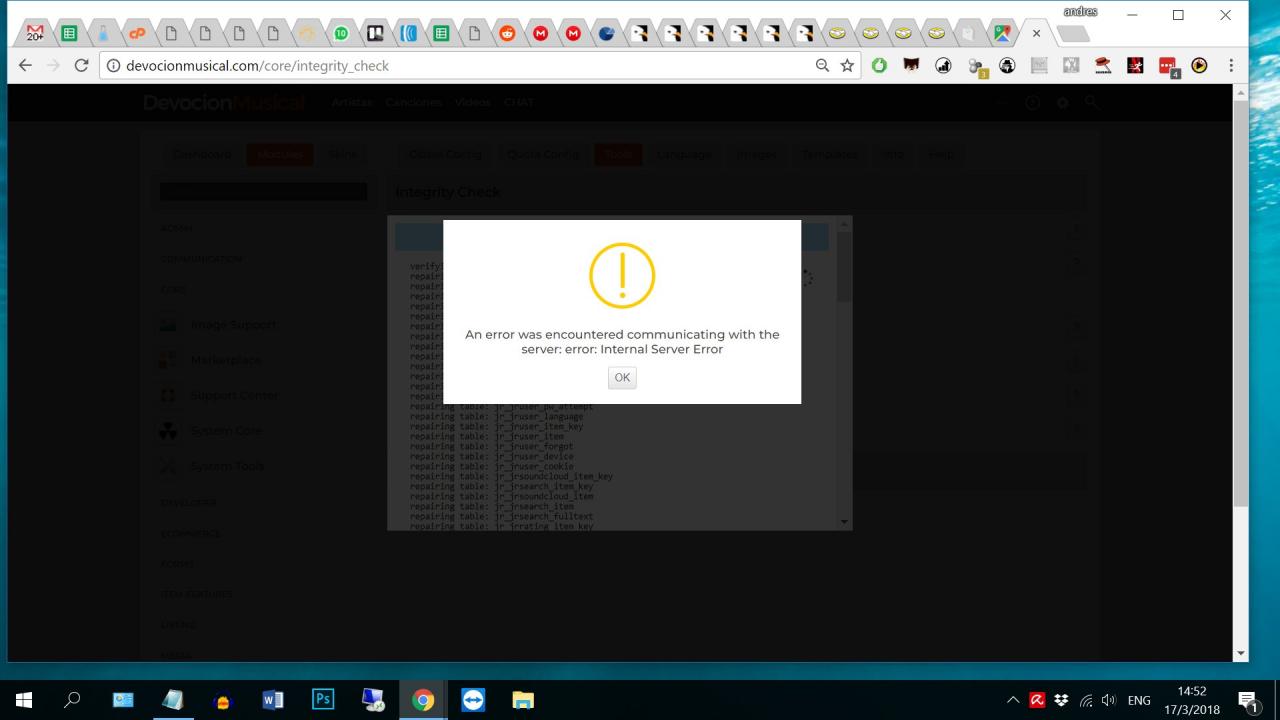This screenshot has width=1280, height=720.
Task: Open Photoshop from the taskbar
Action: point(323,699)
